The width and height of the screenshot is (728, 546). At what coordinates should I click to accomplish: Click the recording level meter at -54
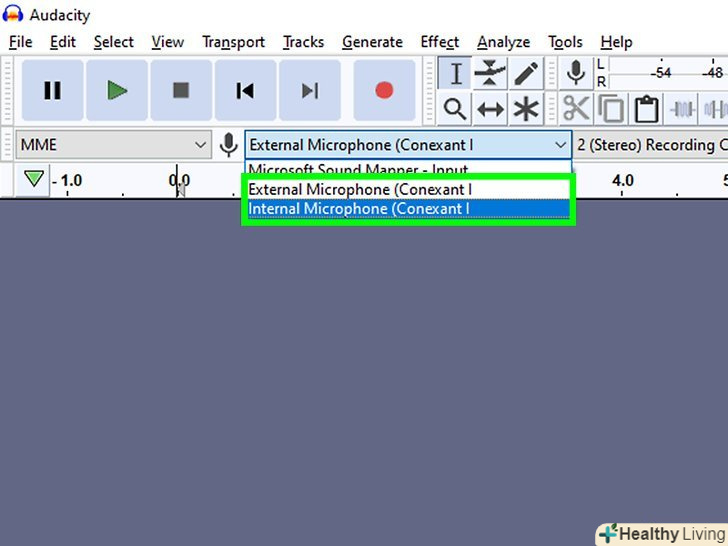(661, 73)
